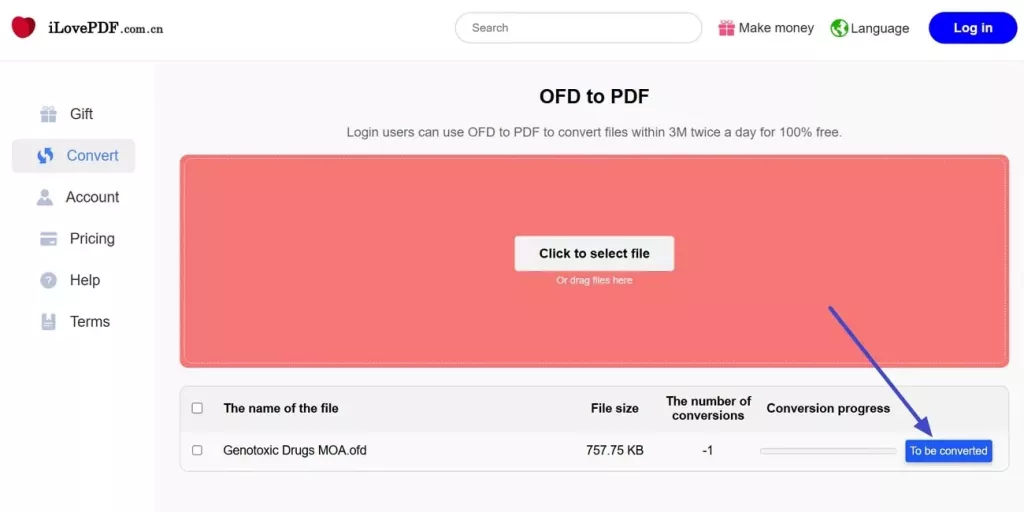Toggle the select-all files checkbox
This screenshot has width=1024, height=512.
pos(197,408)
